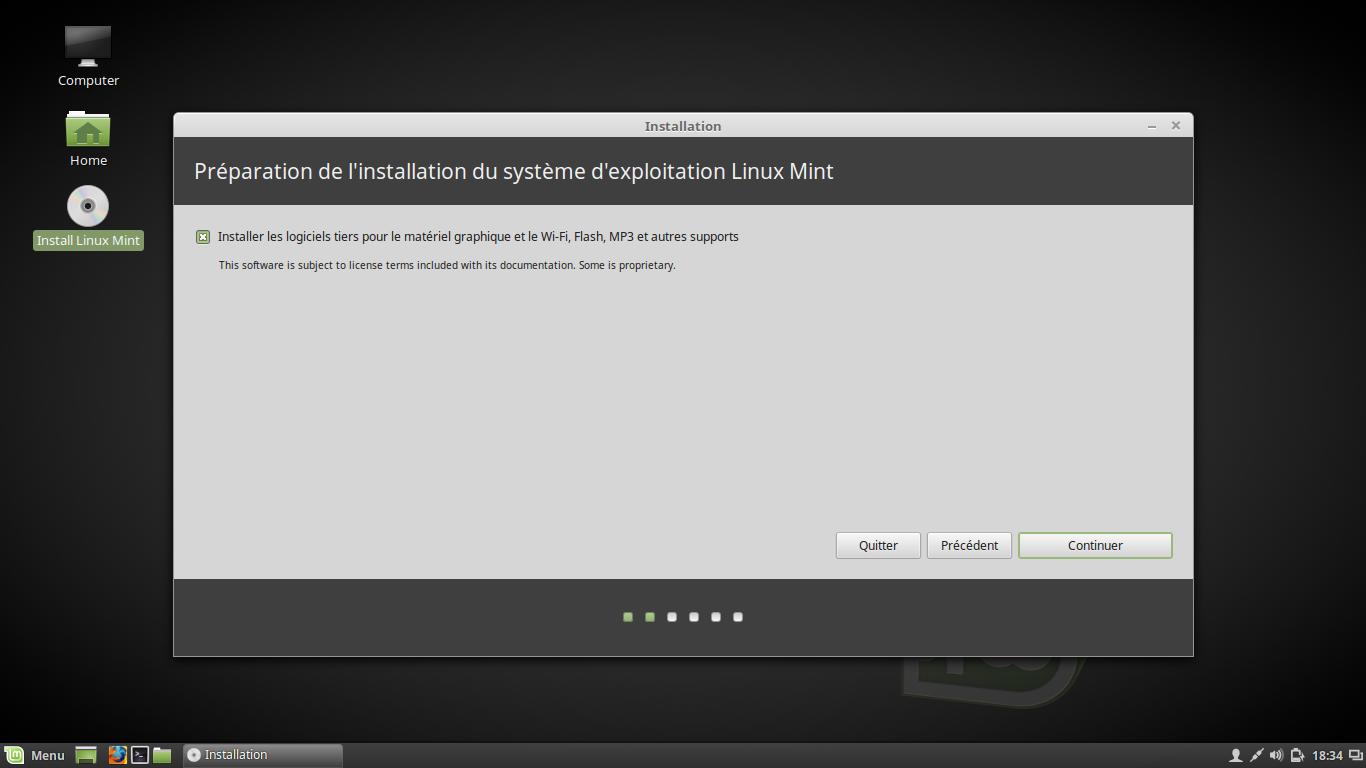The height and width of the screenshot is (768, 1366).
Task: Proceed with the Continuer button
Action: point(1095,545)
